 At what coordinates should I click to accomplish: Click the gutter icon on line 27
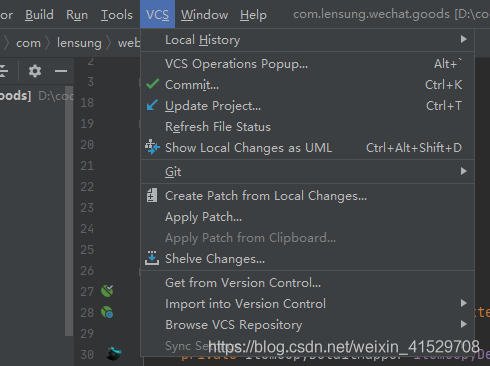point(107,291)
